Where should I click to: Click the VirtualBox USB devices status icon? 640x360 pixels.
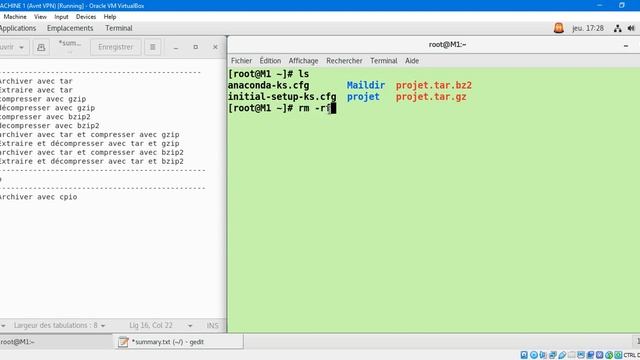coord(562,355)
